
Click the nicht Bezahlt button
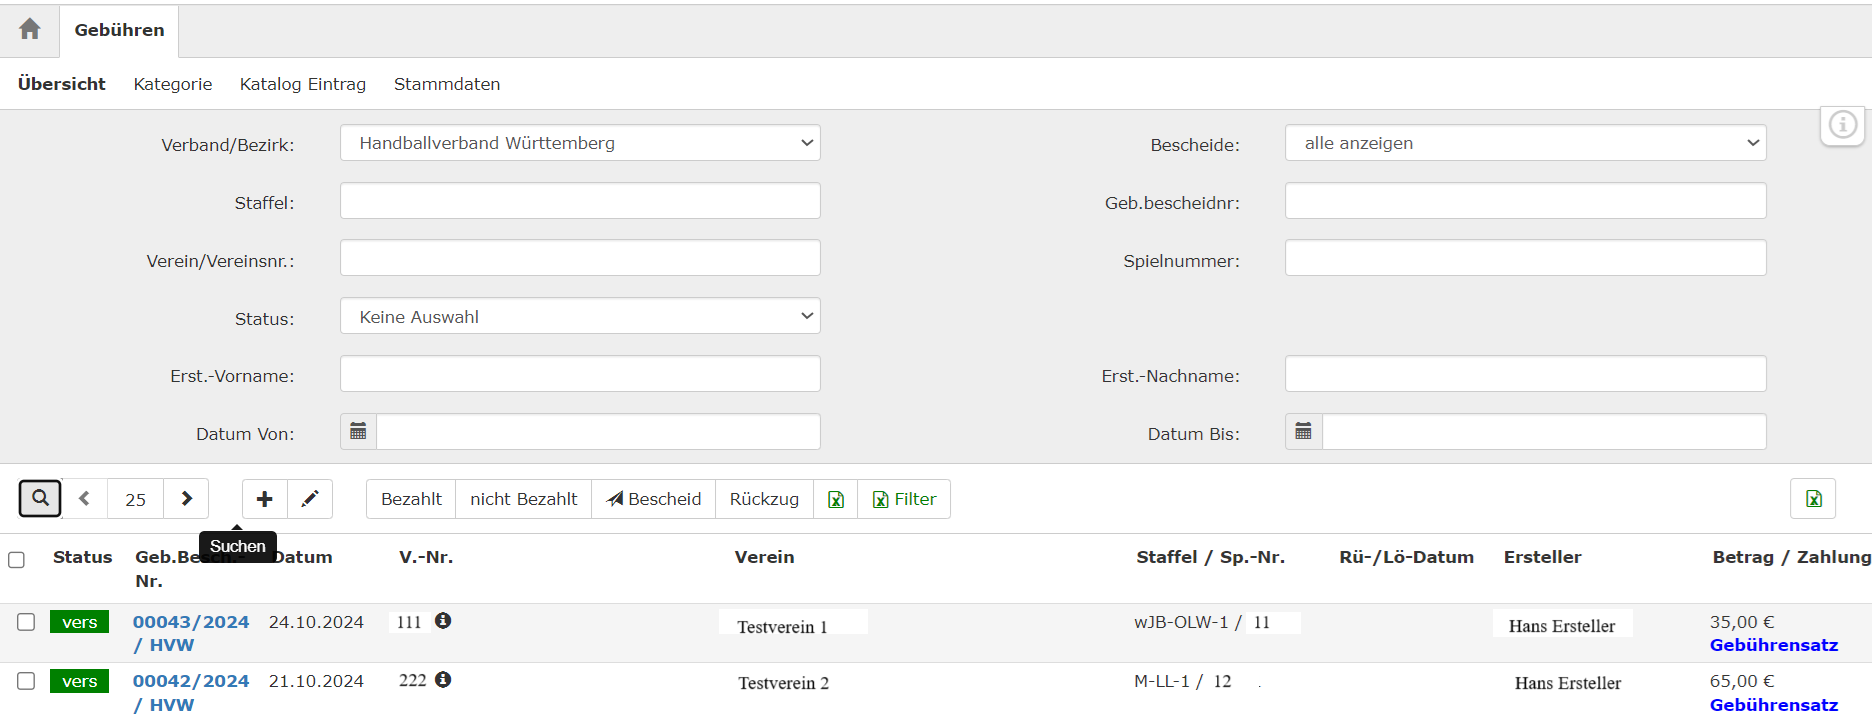click(523, 498)
